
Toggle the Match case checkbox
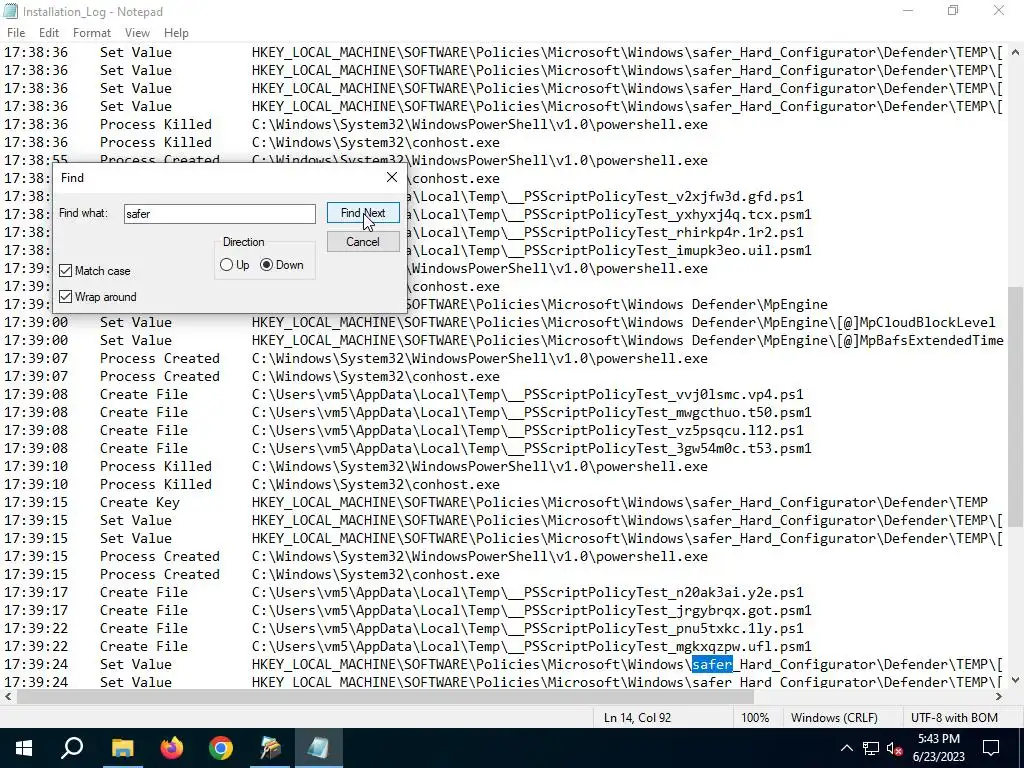[95, 270]
